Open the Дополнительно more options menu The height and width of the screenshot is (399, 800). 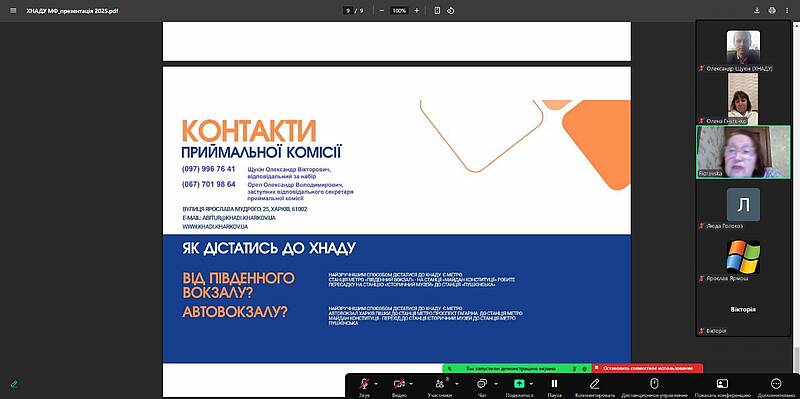click(x=776, y=387)
